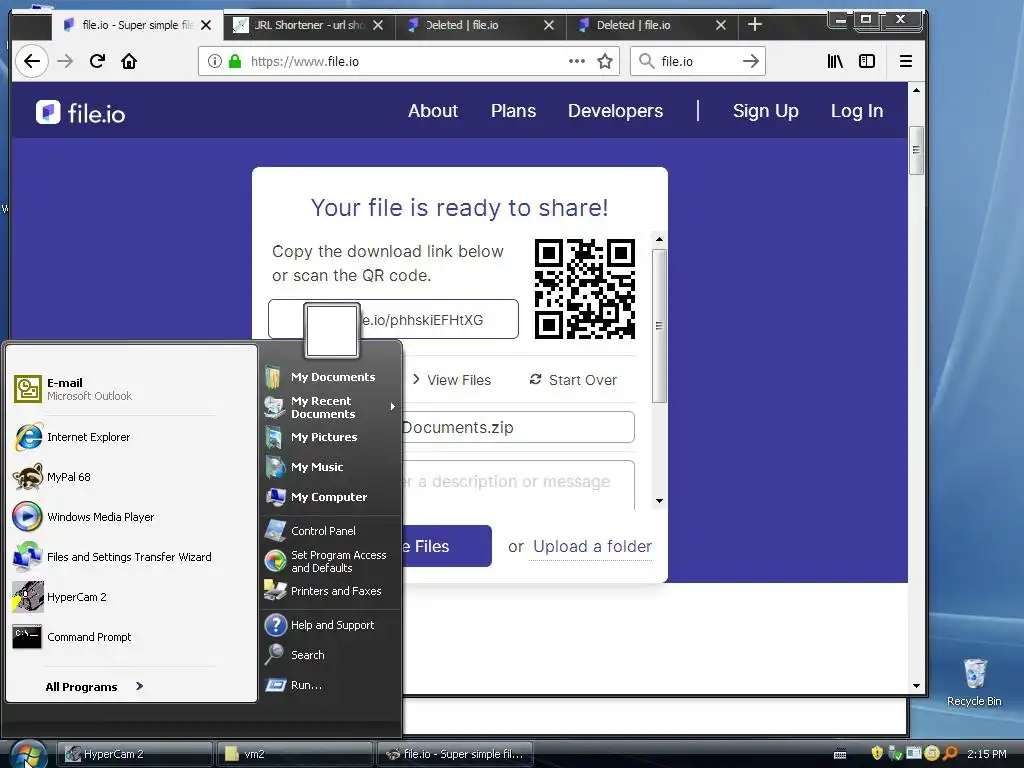
Task: Expand My Recent Documents submenu
Action: click(330, 407)
